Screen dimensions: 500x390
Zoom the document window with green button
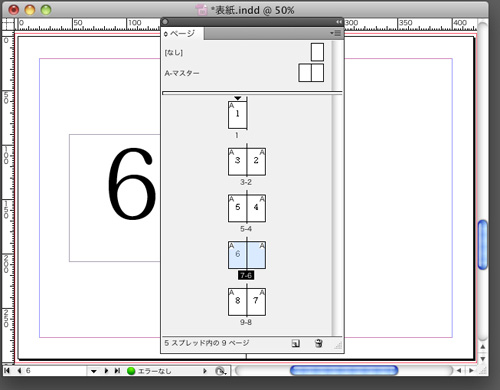(x=46, y=10)
